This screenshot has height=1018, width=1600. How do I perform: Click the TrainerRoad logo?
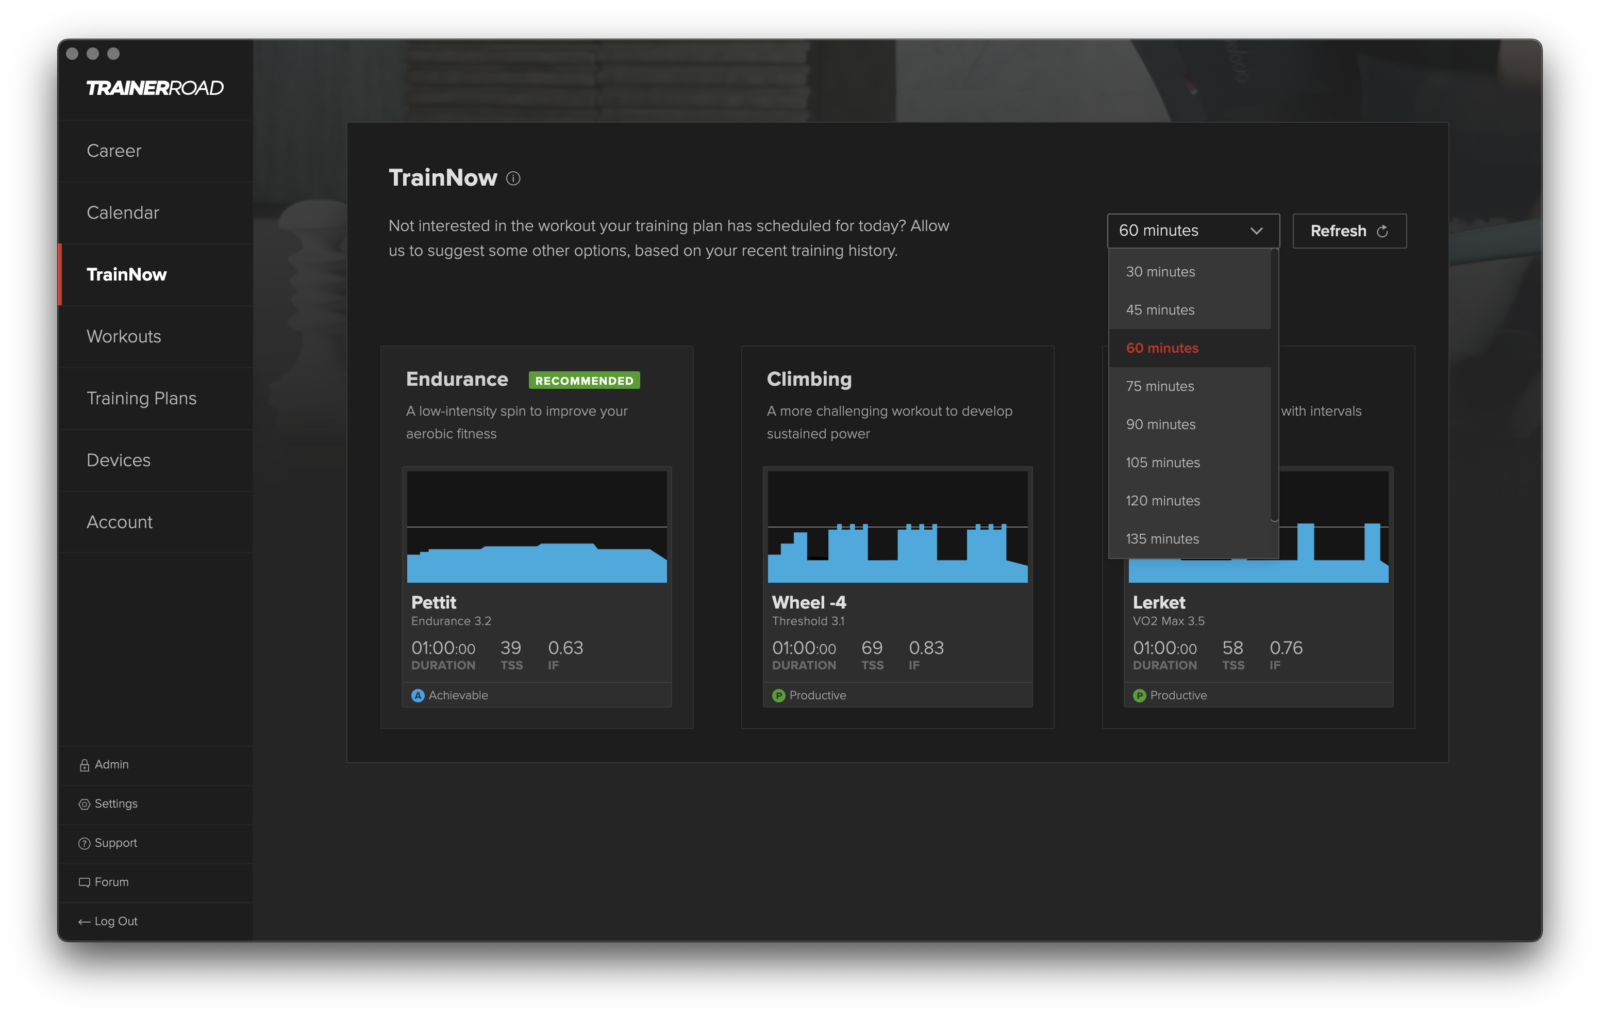[155, 88]
